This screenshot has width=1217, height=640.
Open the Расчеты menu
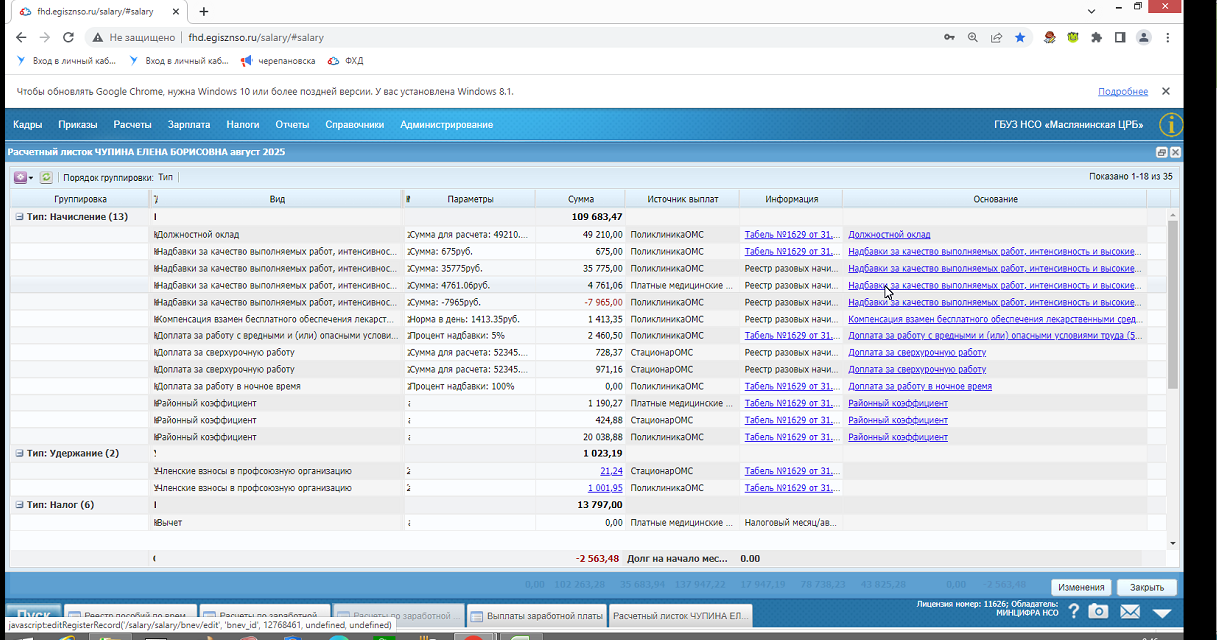[x=132, y=125]
